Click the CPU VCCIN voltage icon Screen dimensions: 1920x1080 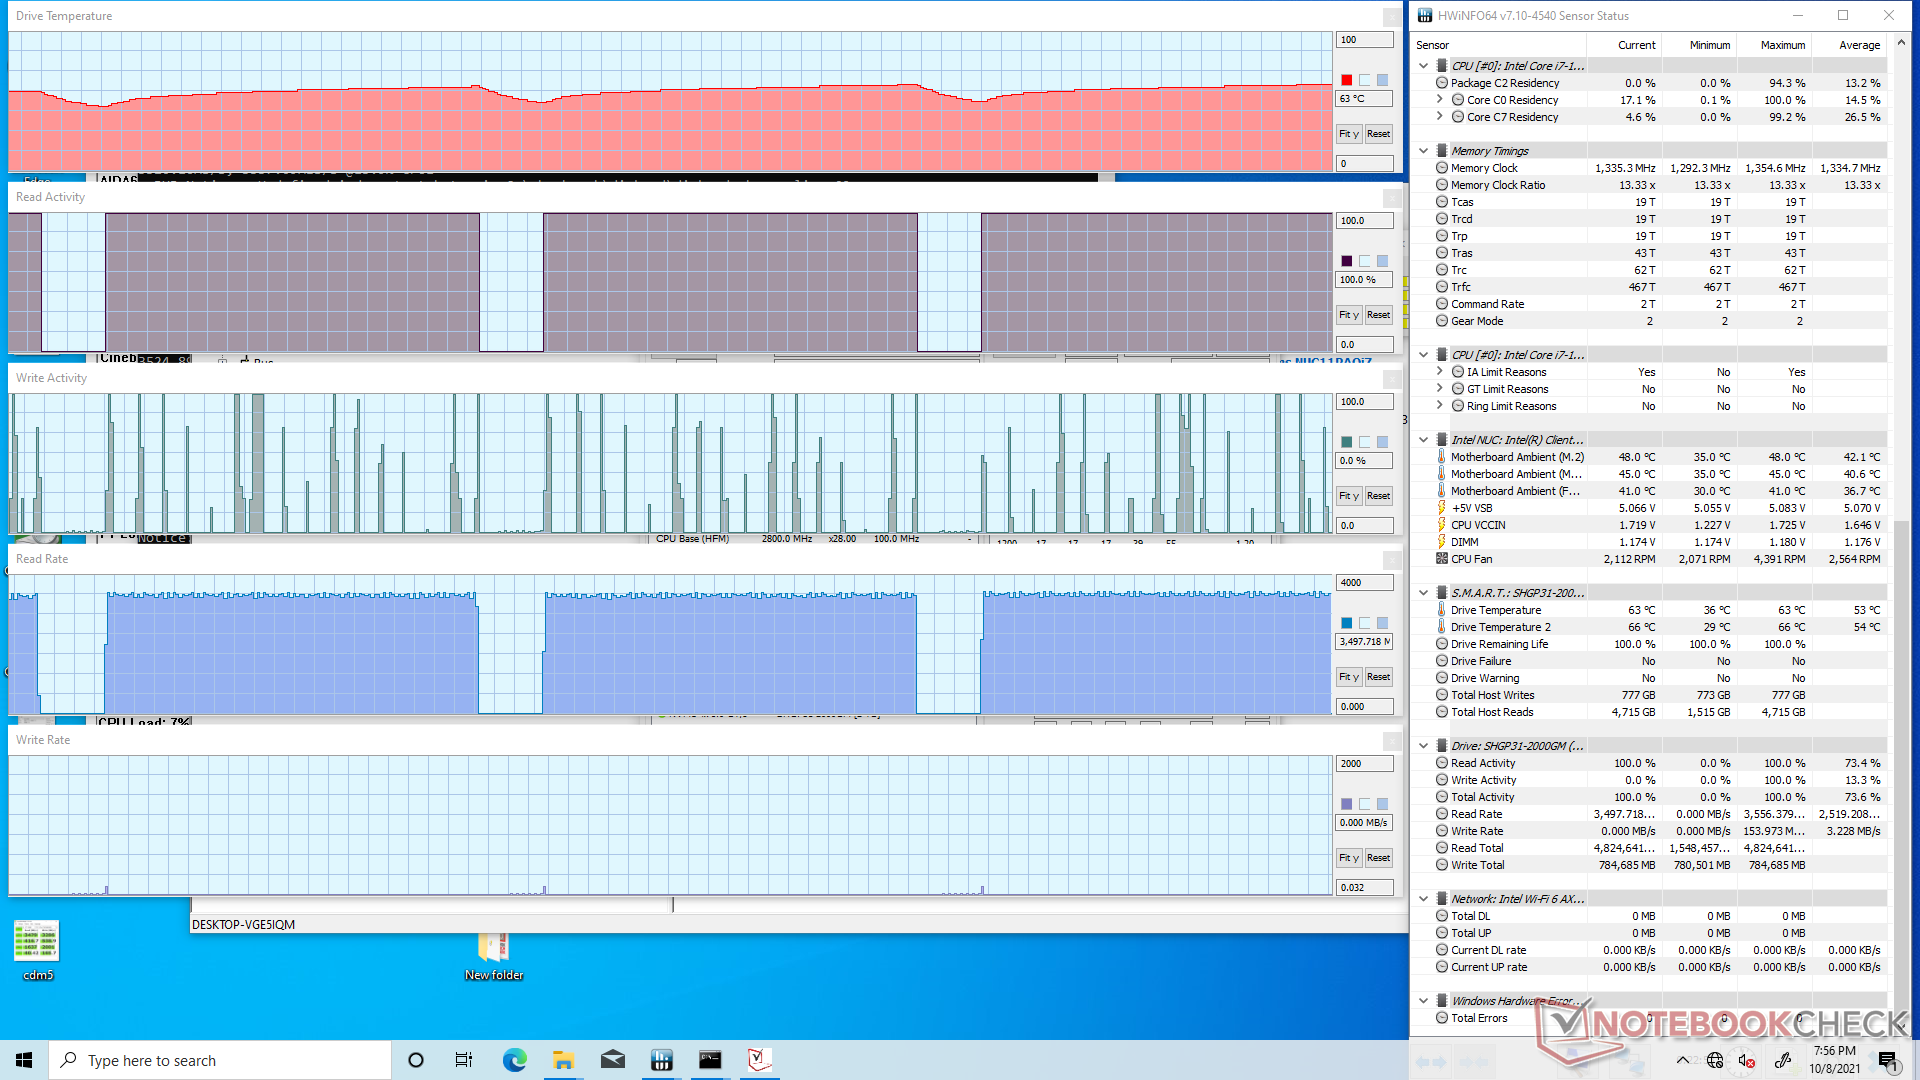click(1442, 525)
